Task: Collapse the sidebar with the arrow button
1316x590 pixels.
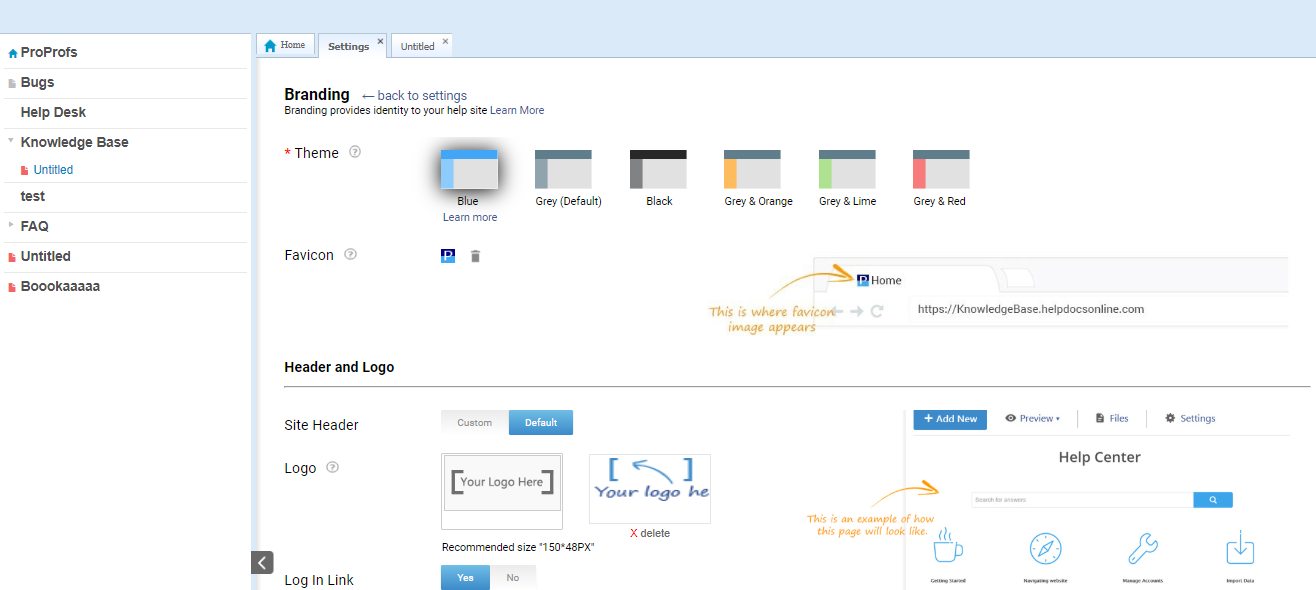Action: point(262,562)
